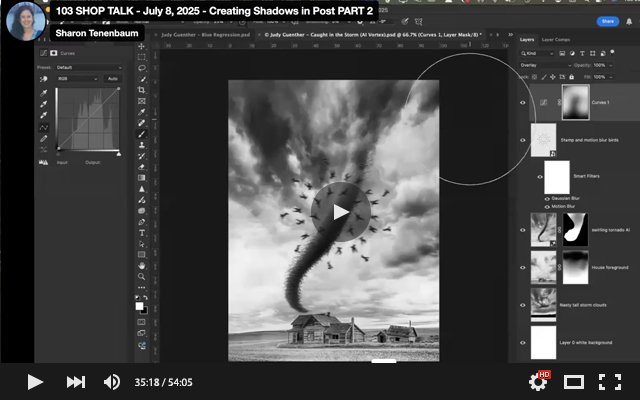Click the Curves white point slider triangle

[x=119, y=154]
